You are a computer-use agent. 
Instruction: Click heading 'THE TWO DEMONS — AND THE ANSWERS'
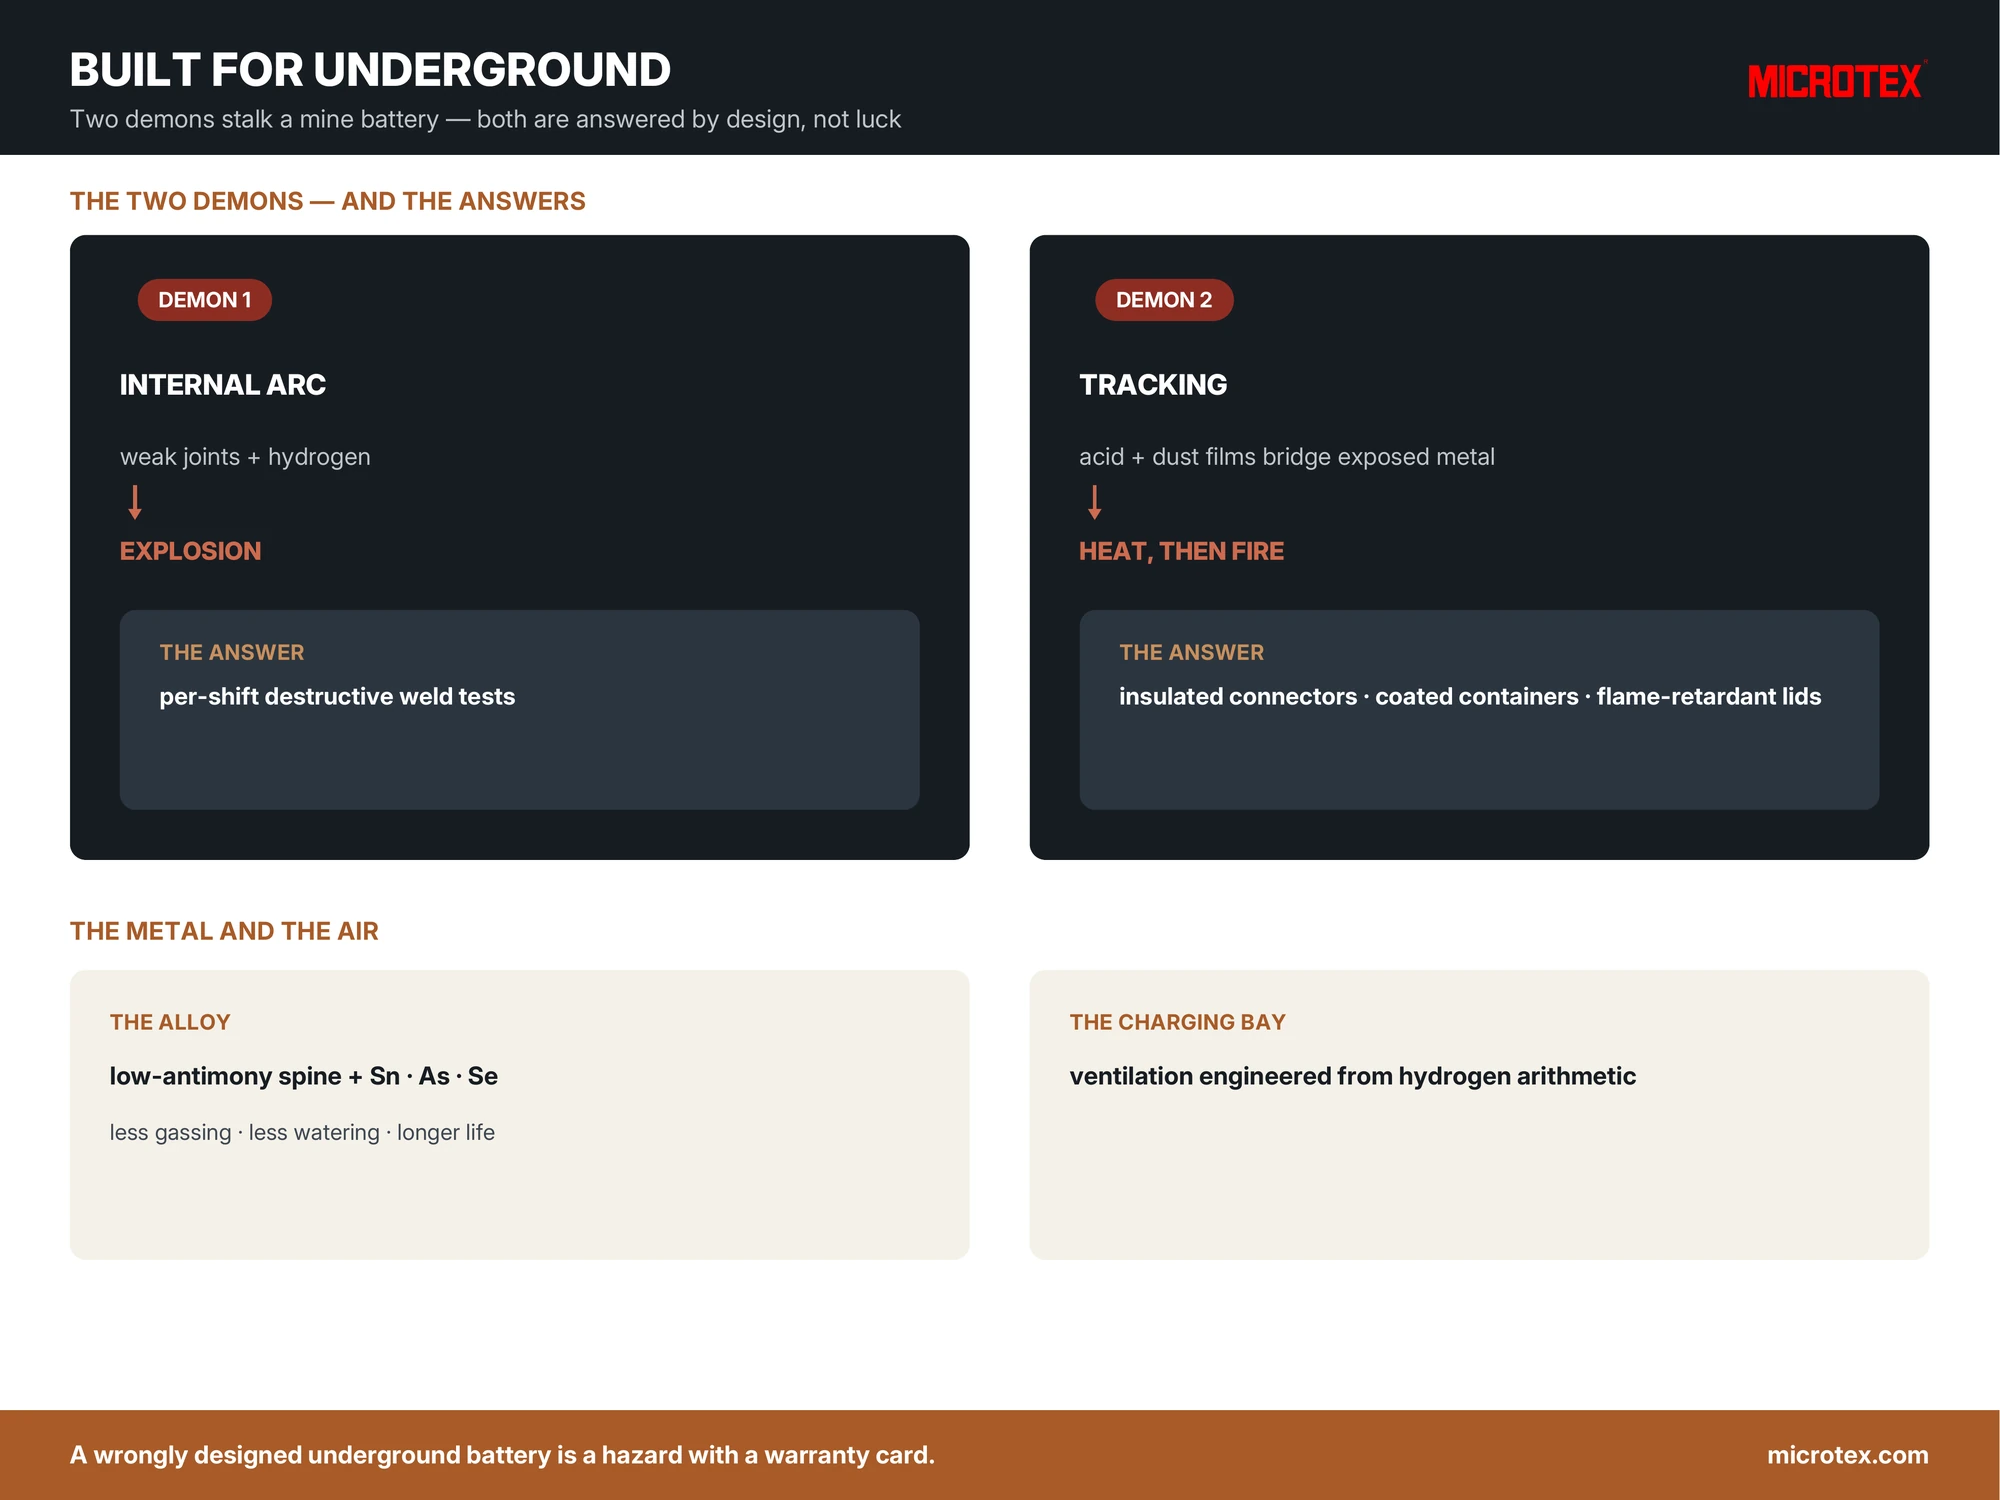tap(328, 201)
